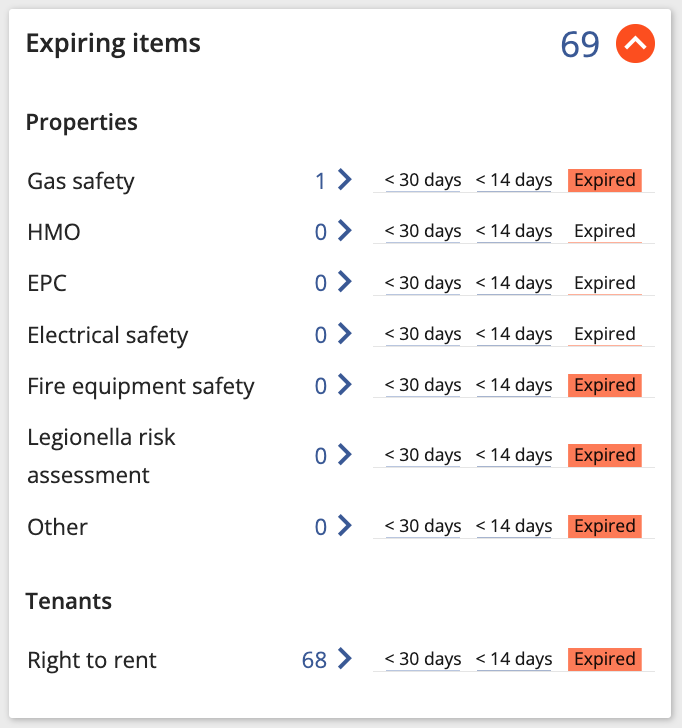Open Legionella risk assessment chevron arrow
Viewport: 682px width, 728px height.
[x=344, y=455]
